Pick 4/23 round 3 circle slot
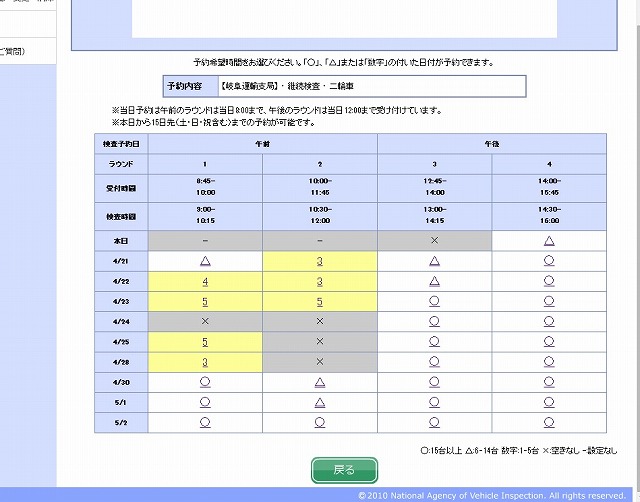Image resolution: width=640 pixels, height=502 pixels. coord(435,301)
